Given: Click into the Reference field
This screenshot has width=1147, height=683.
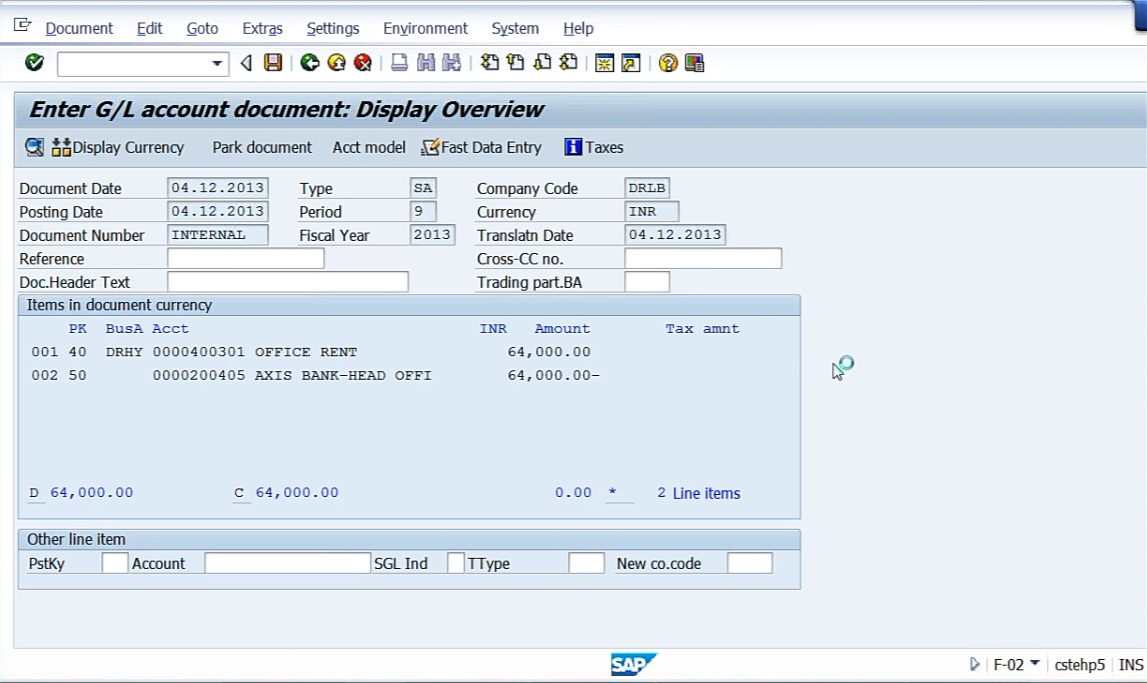Looking at the screenshot, I should (x=246, y=258).
